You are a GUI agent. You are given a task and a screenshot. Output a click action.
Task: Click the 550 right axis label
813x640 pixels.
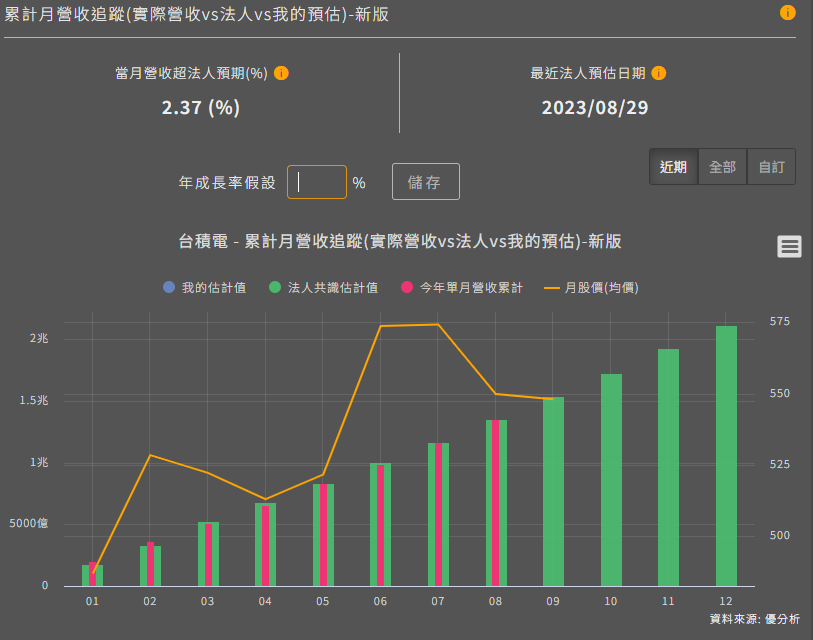pos(780,393)
